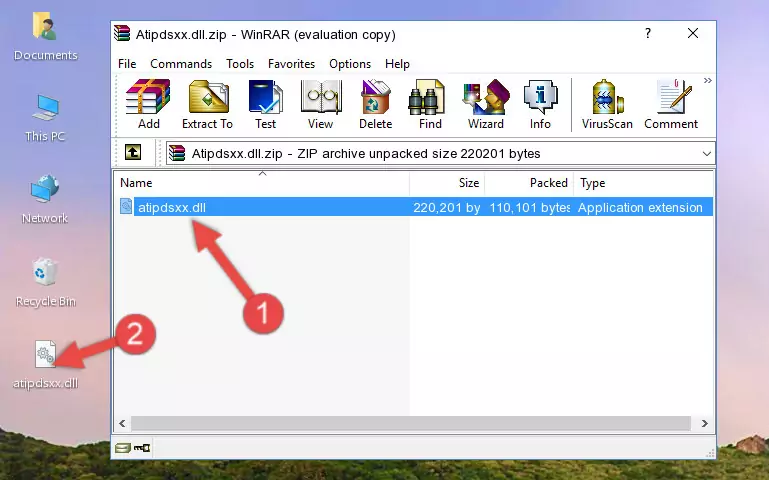Click the Extract To toolbar icon
Viewport: 769px width, 480px height.
[207, 104]
